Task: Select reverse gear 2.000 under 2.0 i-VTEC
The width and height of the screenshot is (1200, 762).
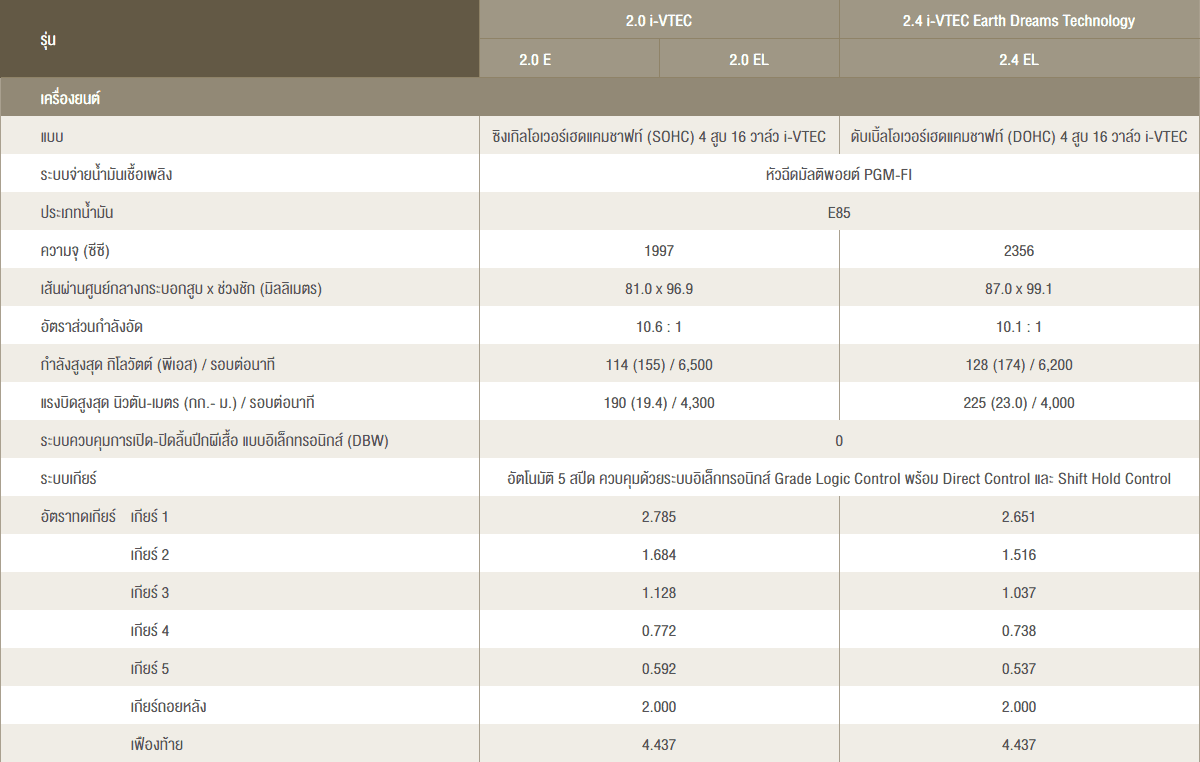Action: point(659,707)
